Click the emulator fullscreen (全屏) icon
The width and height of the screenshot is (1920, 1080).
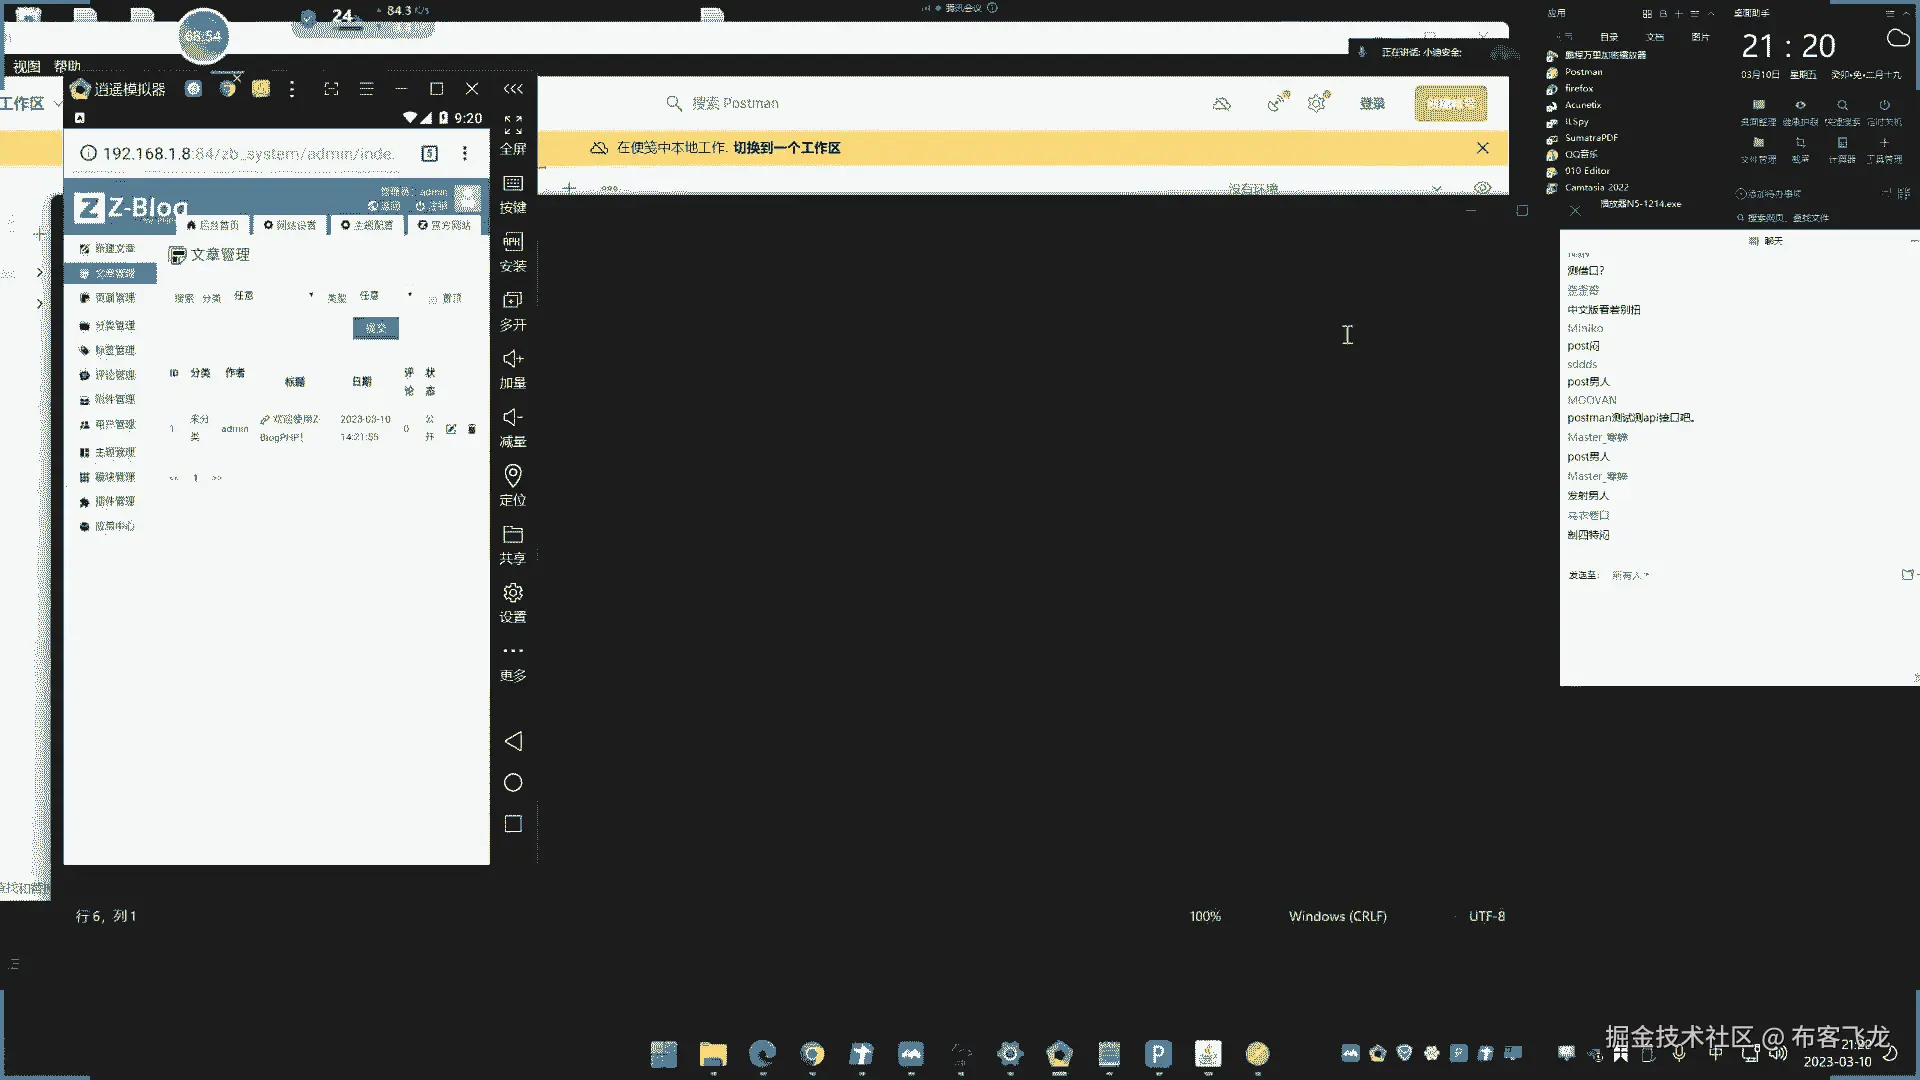[513, 125]
